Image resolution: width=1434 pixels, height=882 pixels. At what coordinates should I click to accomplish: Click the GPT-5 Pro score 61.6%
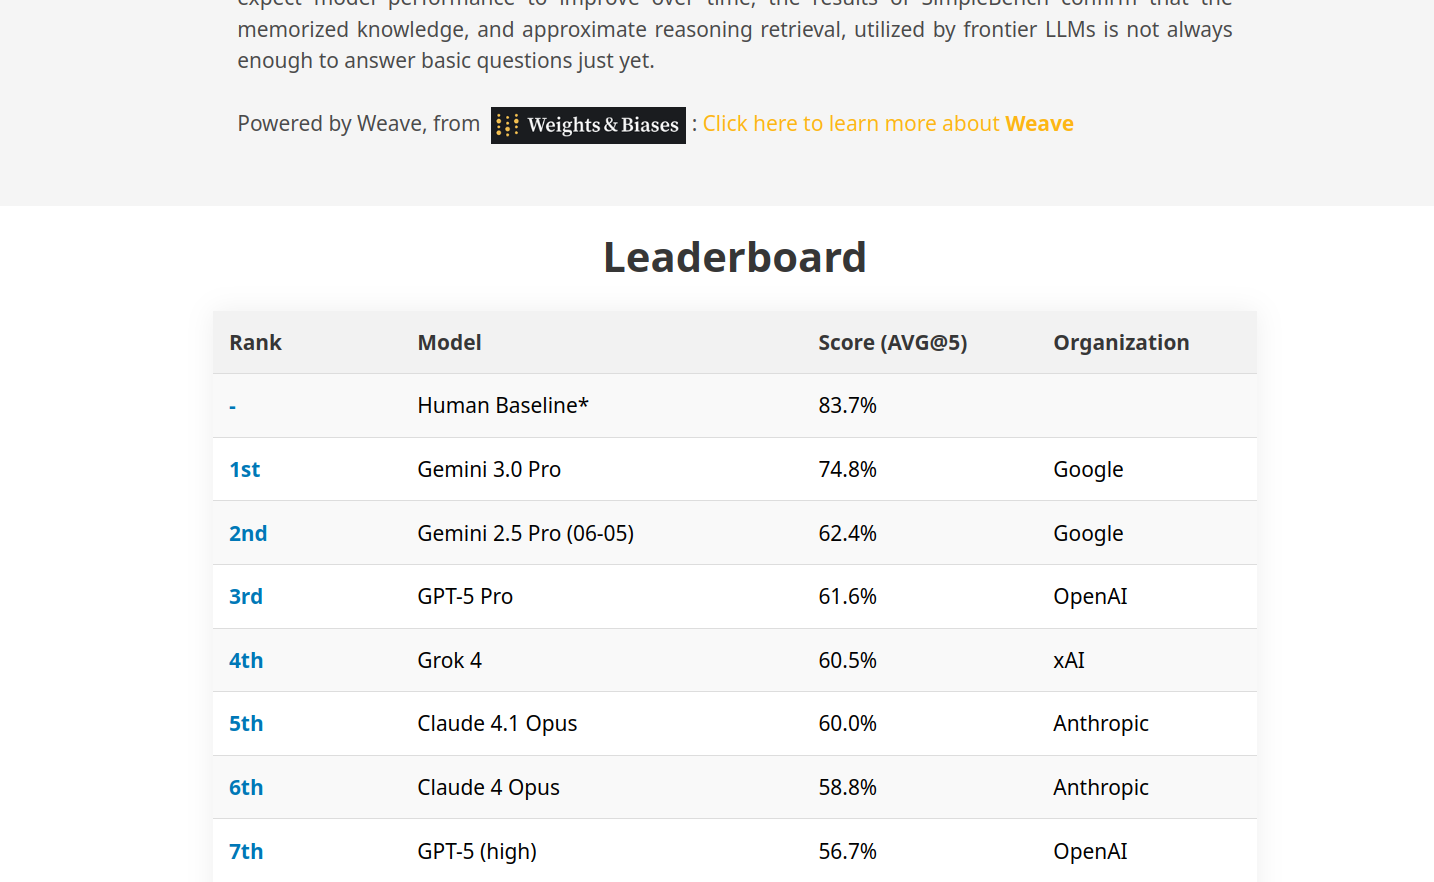(847, 597)
